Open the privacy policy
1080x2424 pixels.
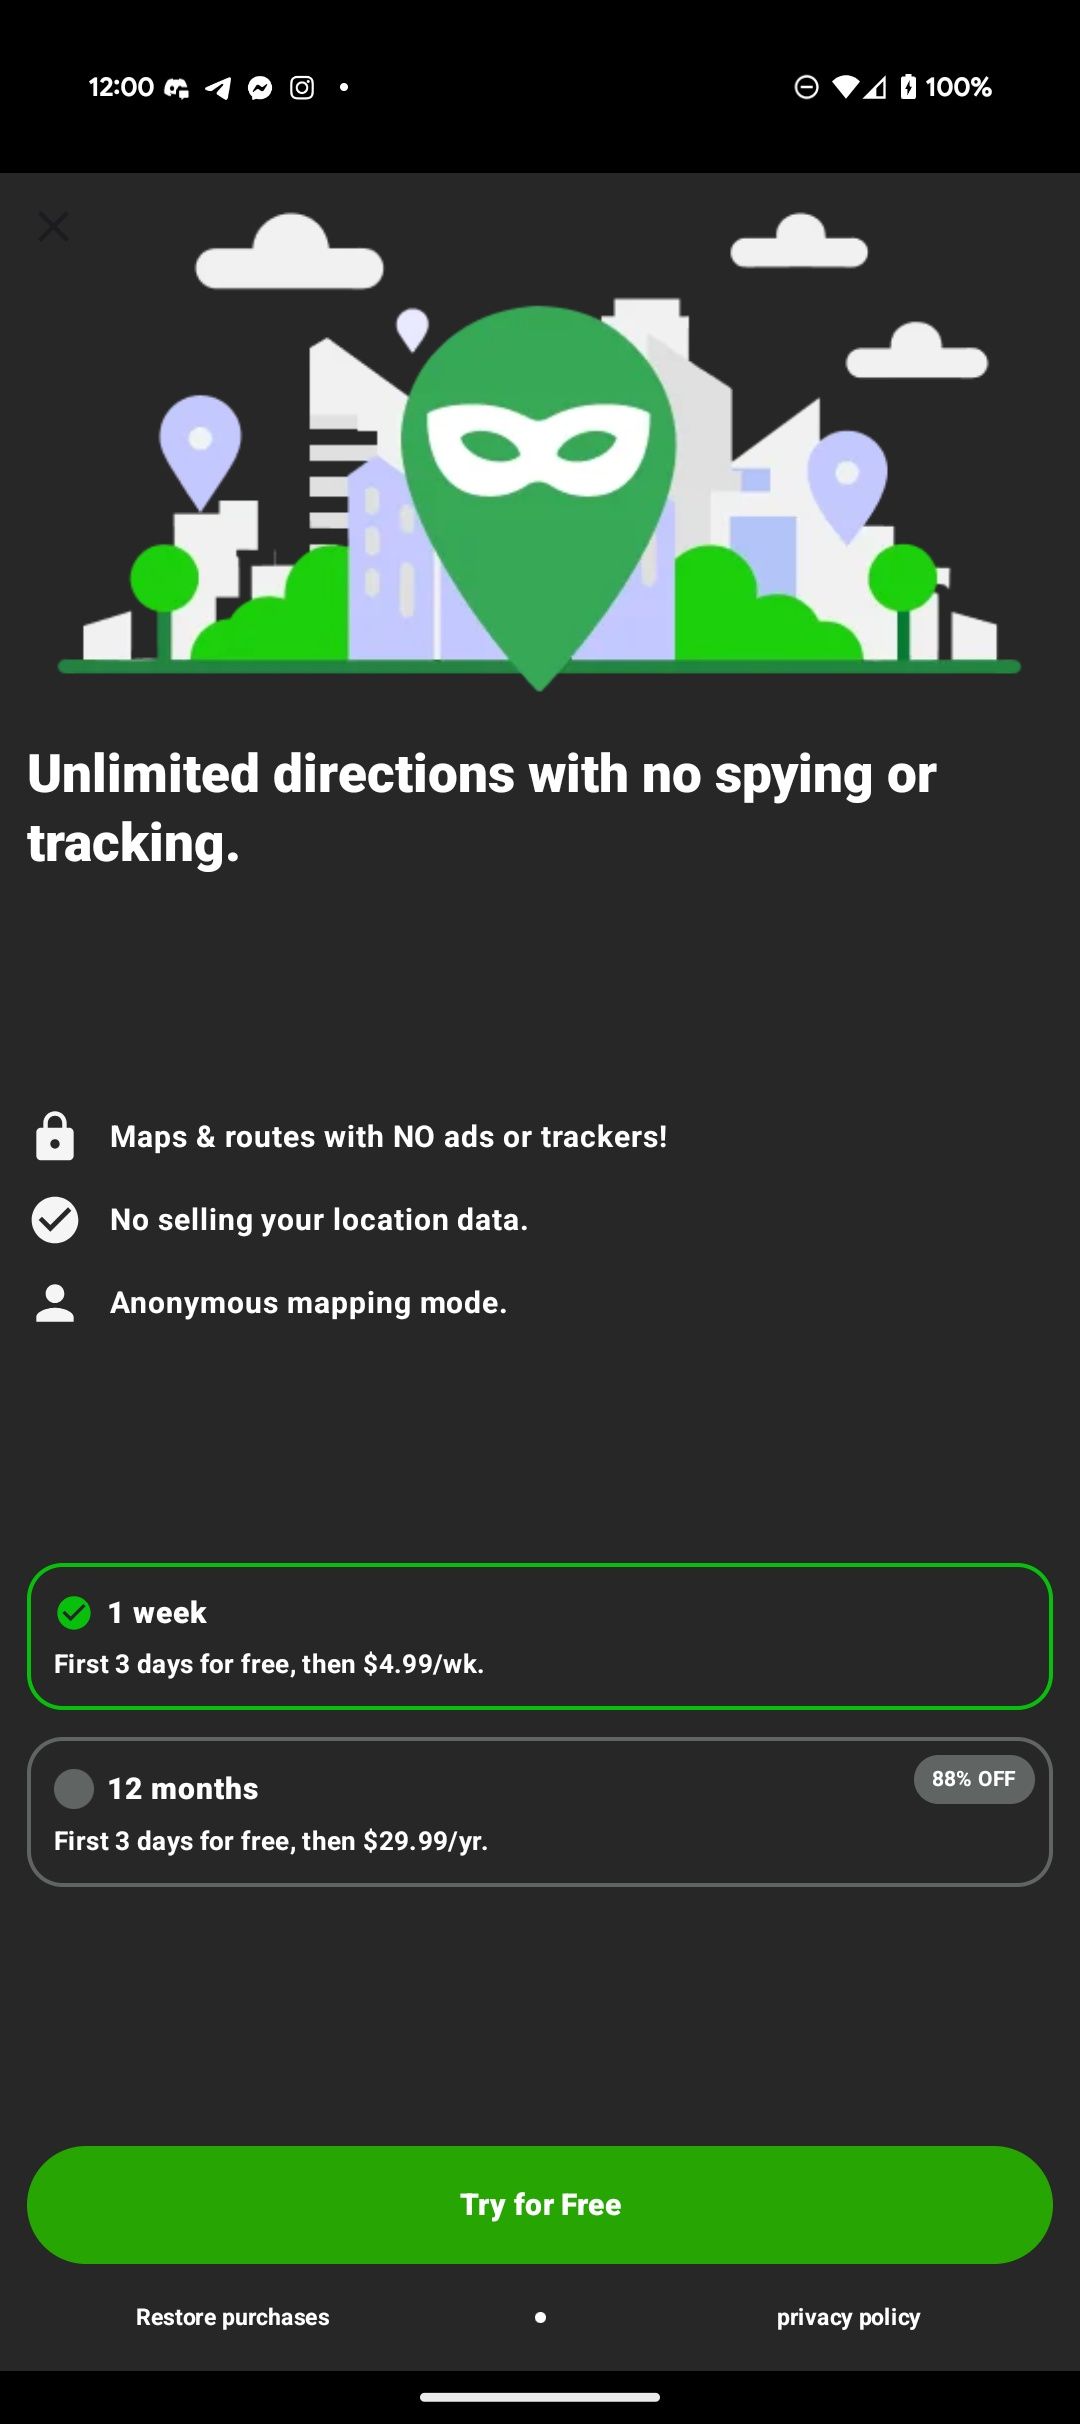pos(849,2317)
